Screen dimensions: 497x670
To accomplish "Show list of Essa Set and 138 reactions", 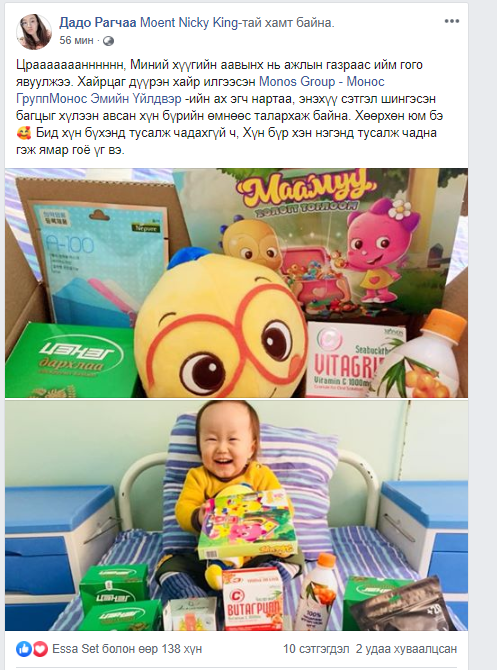I will [127, 649].
